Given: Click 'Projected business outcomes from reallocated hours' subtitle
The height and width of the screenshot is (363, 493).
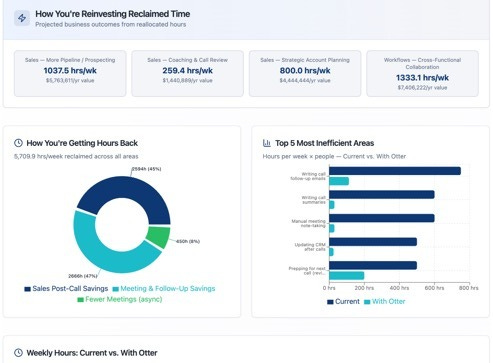Looking at the screenshot, I should (111, 24).
